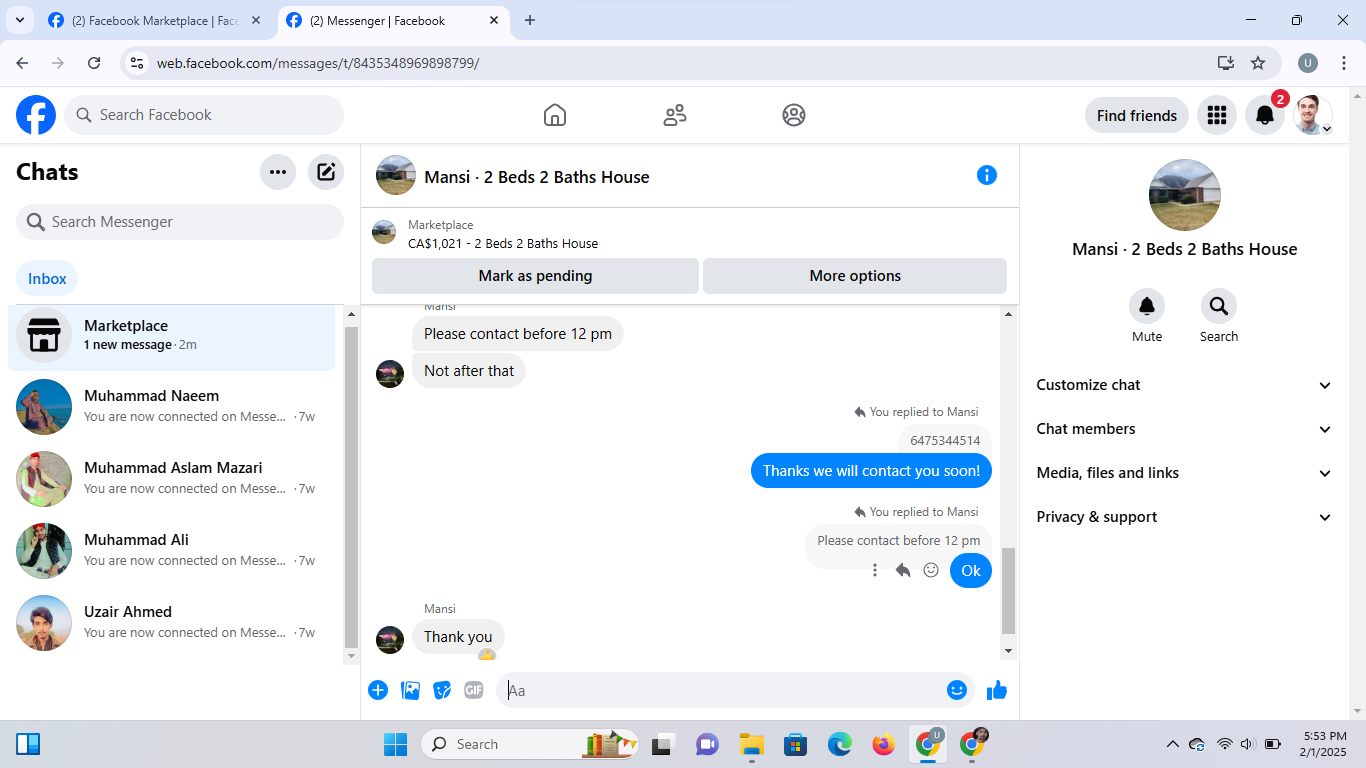This screenshot has height=768, width=1366.
Task: Bookmark this tab with star icon
Action: pos(1258,63)
